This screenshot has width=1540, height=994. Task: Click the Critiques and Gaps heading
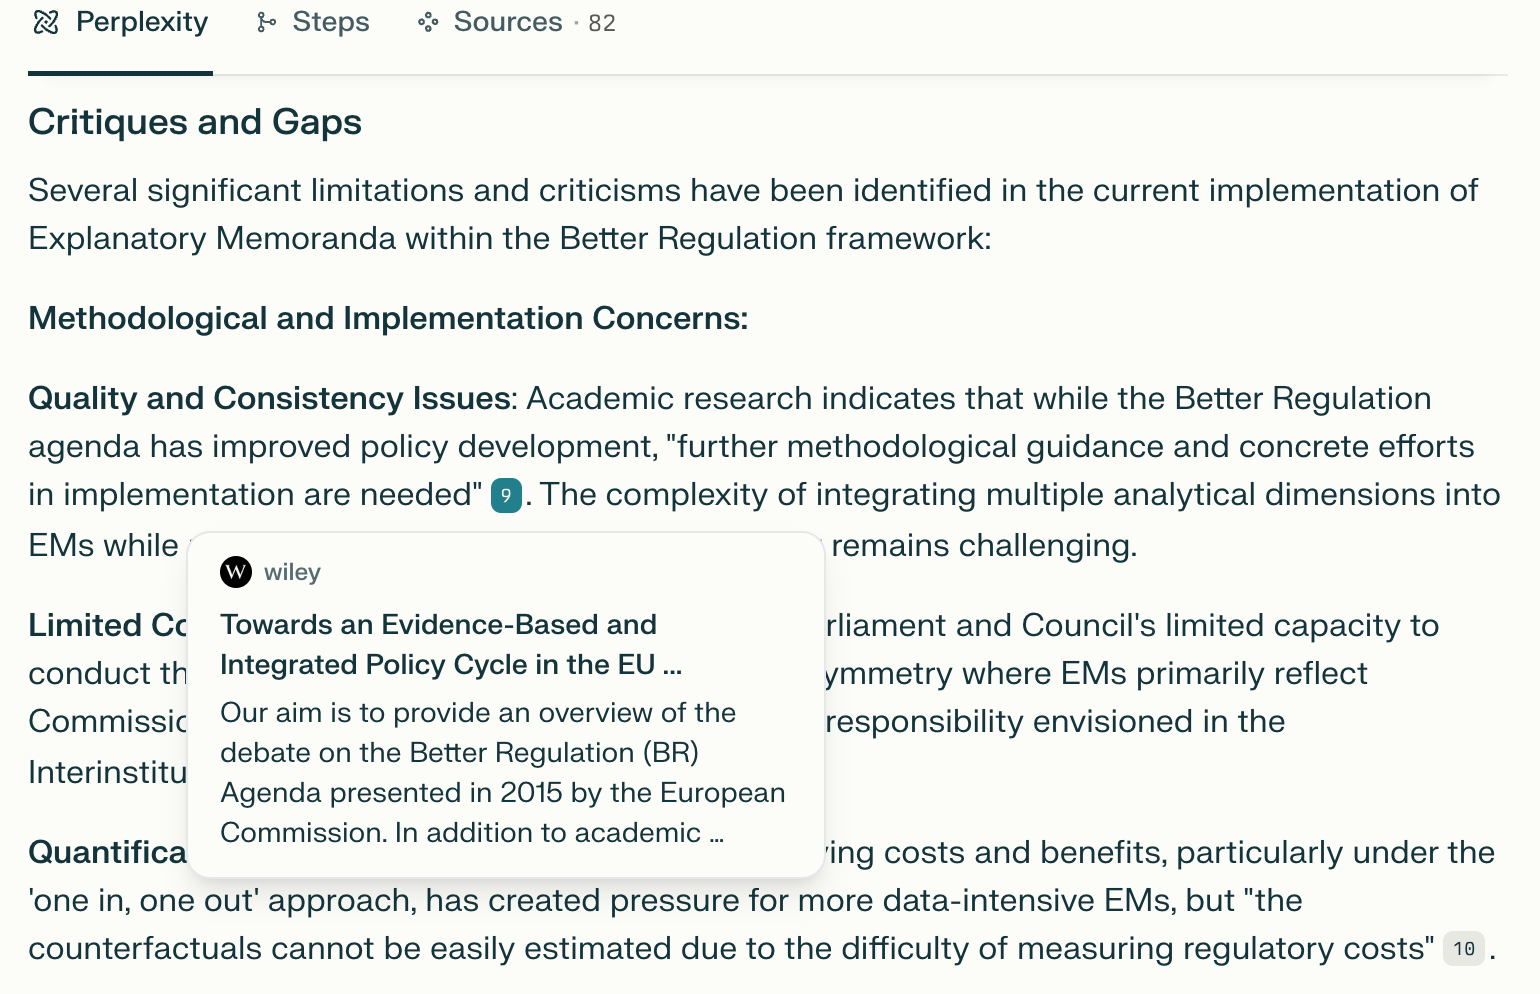point(195,122)
